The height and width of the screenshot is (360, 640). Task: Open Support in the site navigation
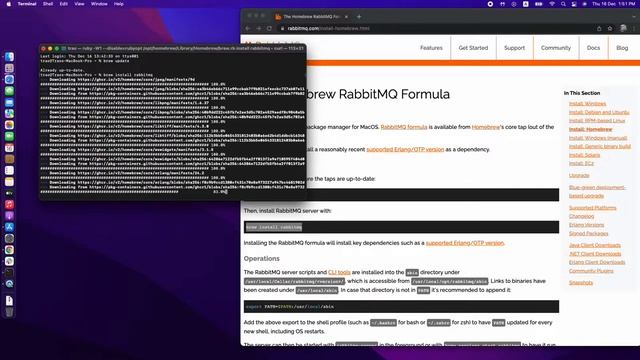(514, 48)
